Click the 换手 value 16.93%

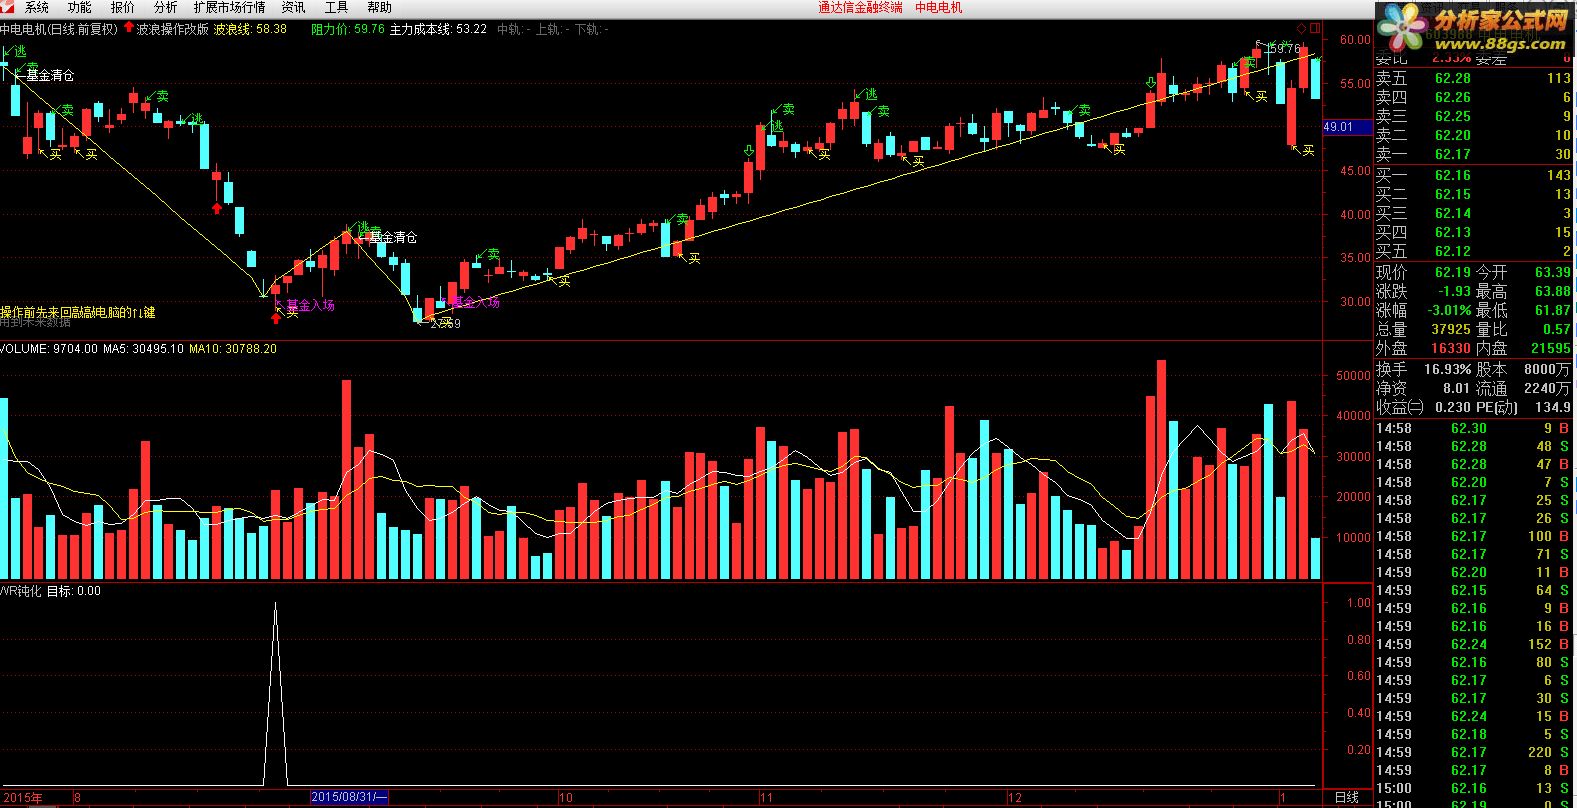coord(1448,369)
